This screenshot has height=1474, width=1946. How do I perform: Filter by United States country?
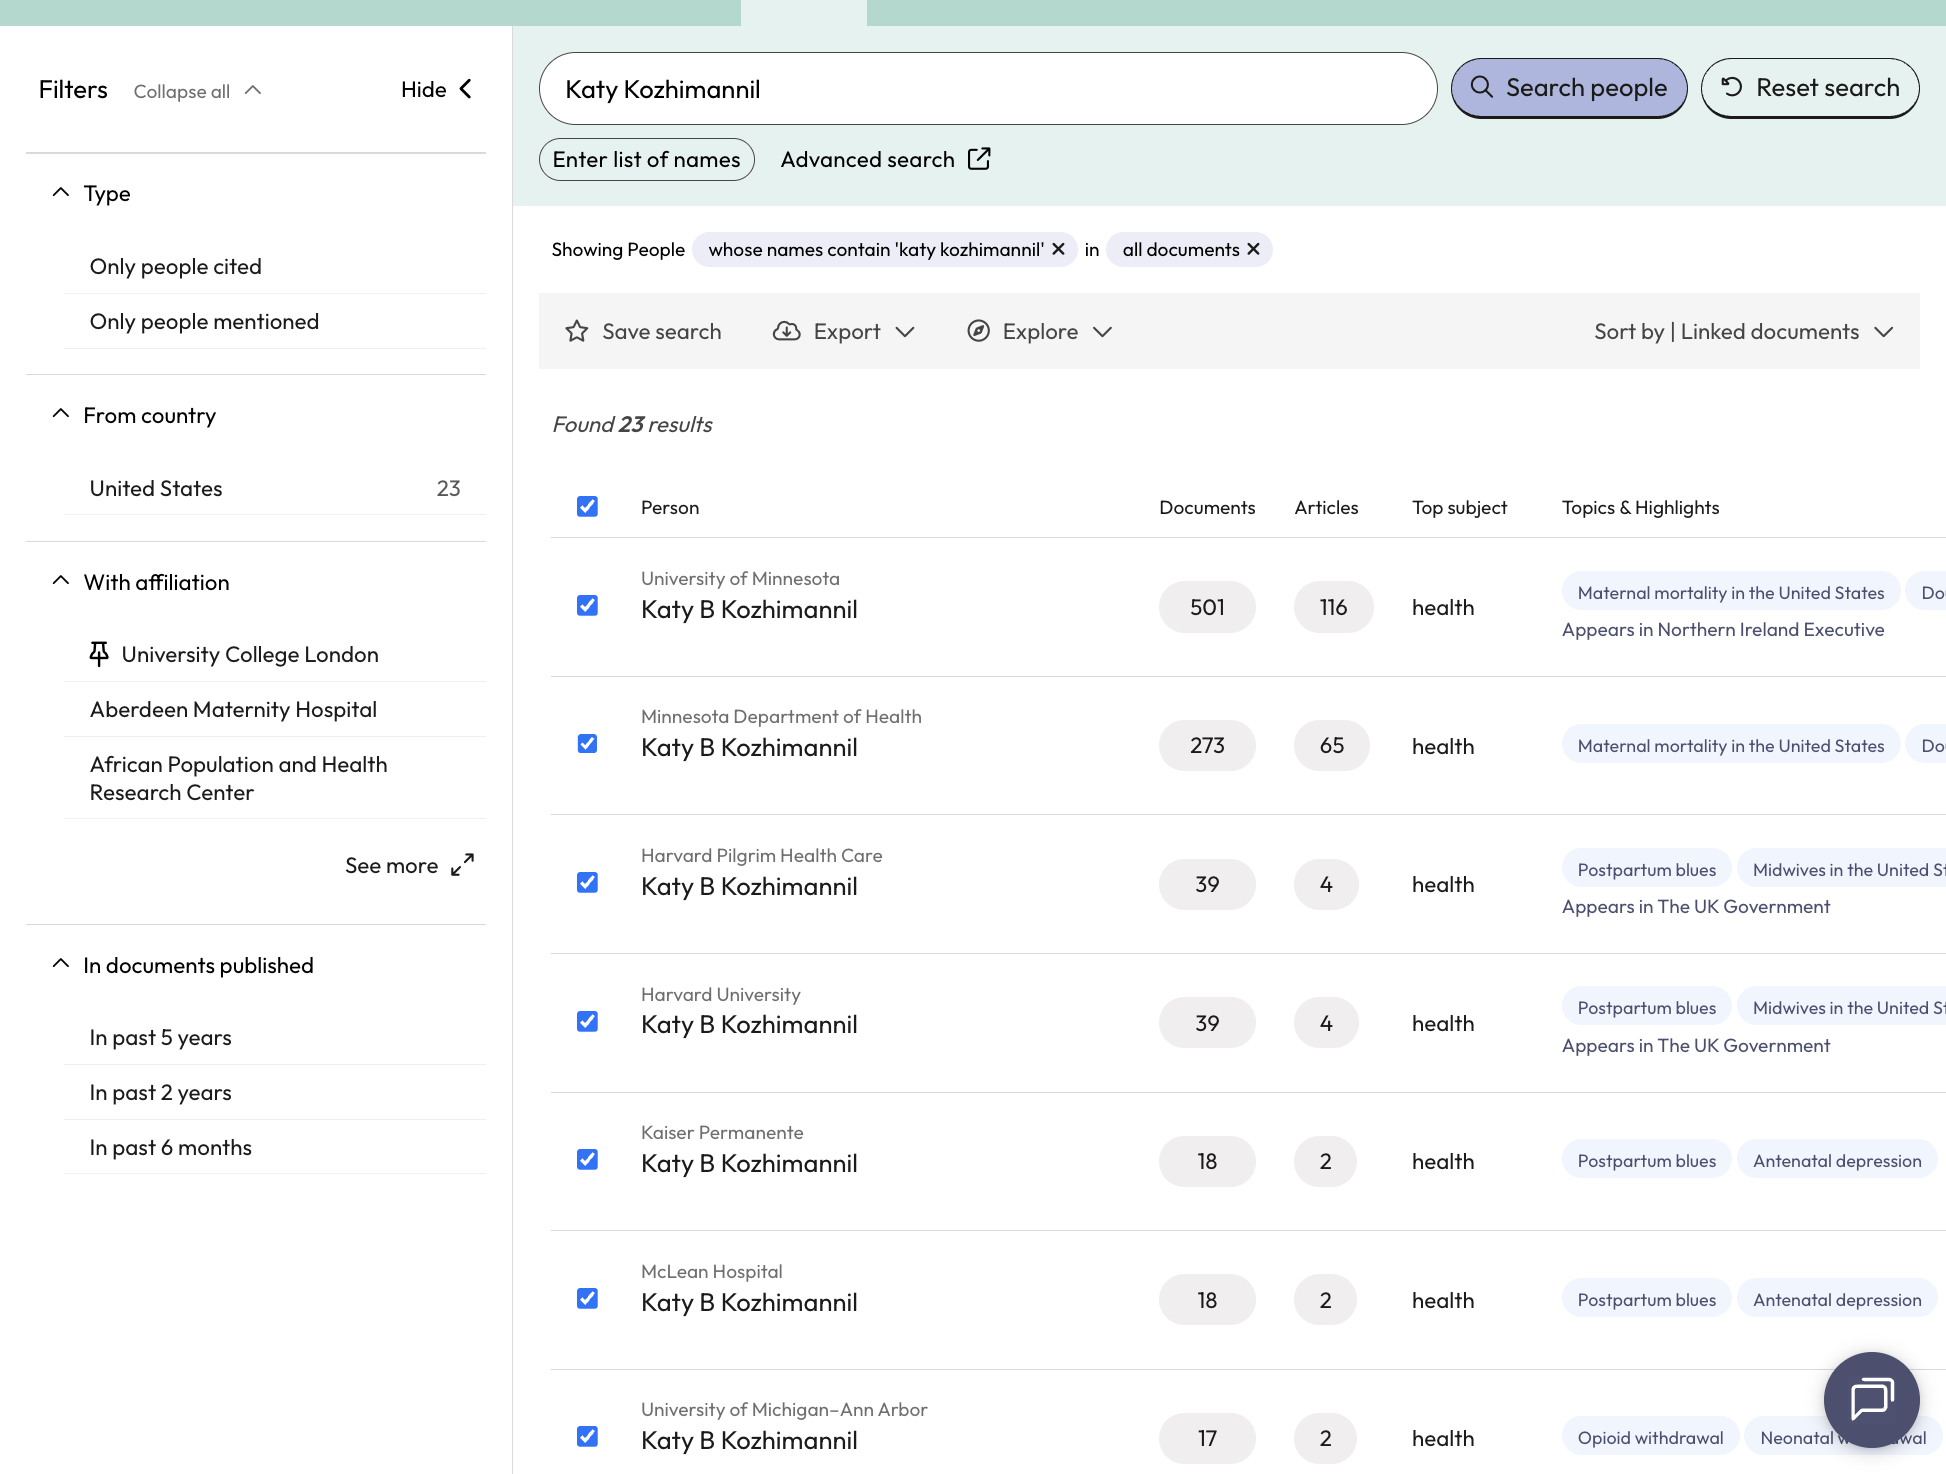[275, 488]
